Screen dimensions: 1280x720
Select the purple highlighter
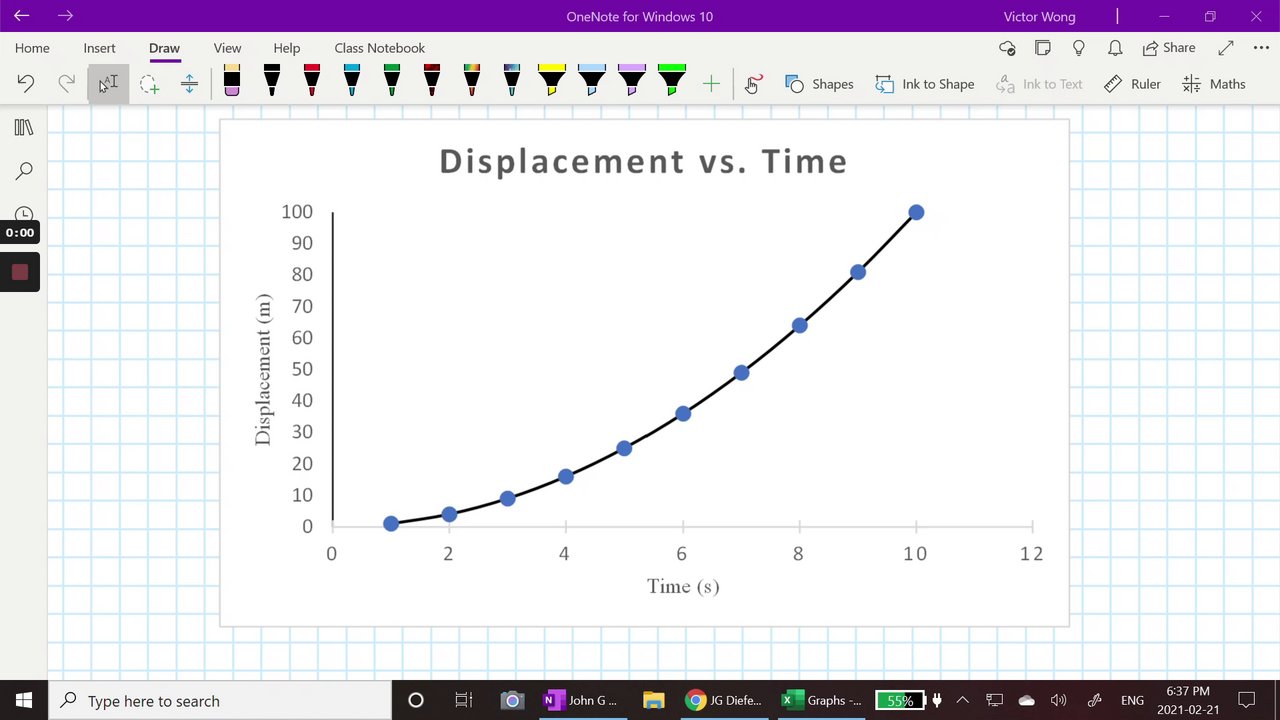point(632,81)
